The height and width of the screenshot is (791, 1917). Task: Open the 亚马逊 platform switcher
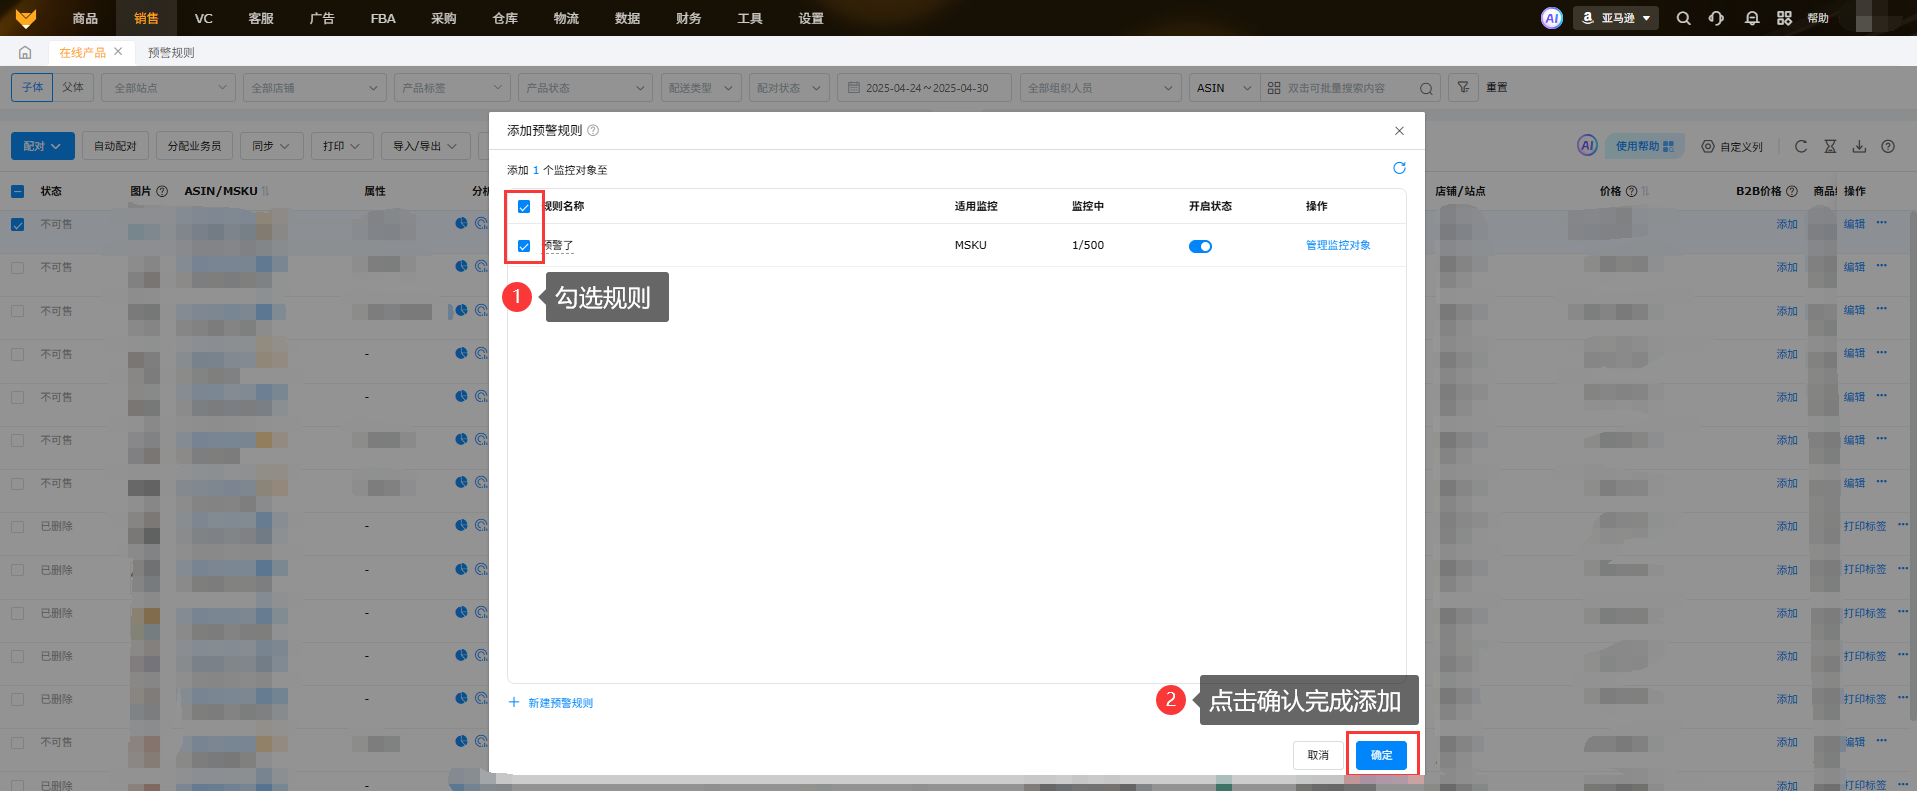(1616, 18)
